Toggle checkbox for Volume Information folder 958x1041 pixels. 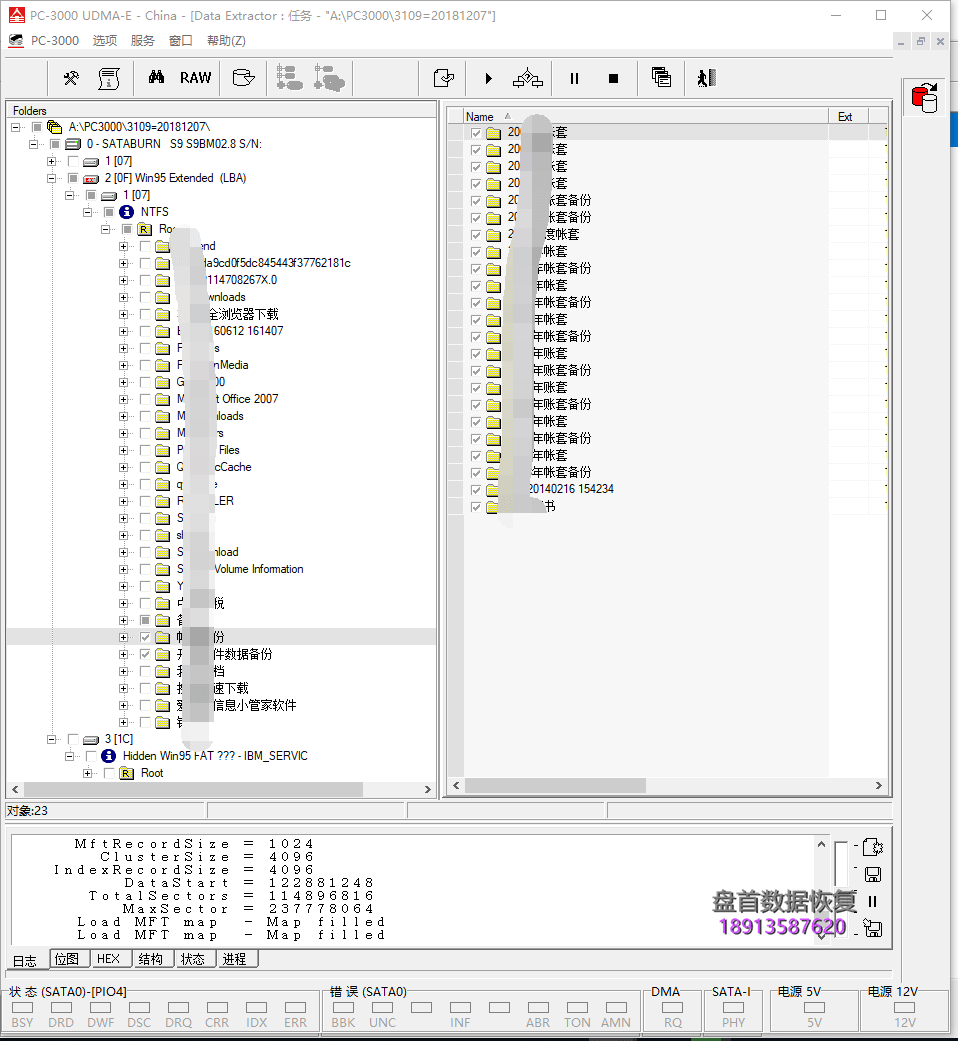tap(145, 569)
